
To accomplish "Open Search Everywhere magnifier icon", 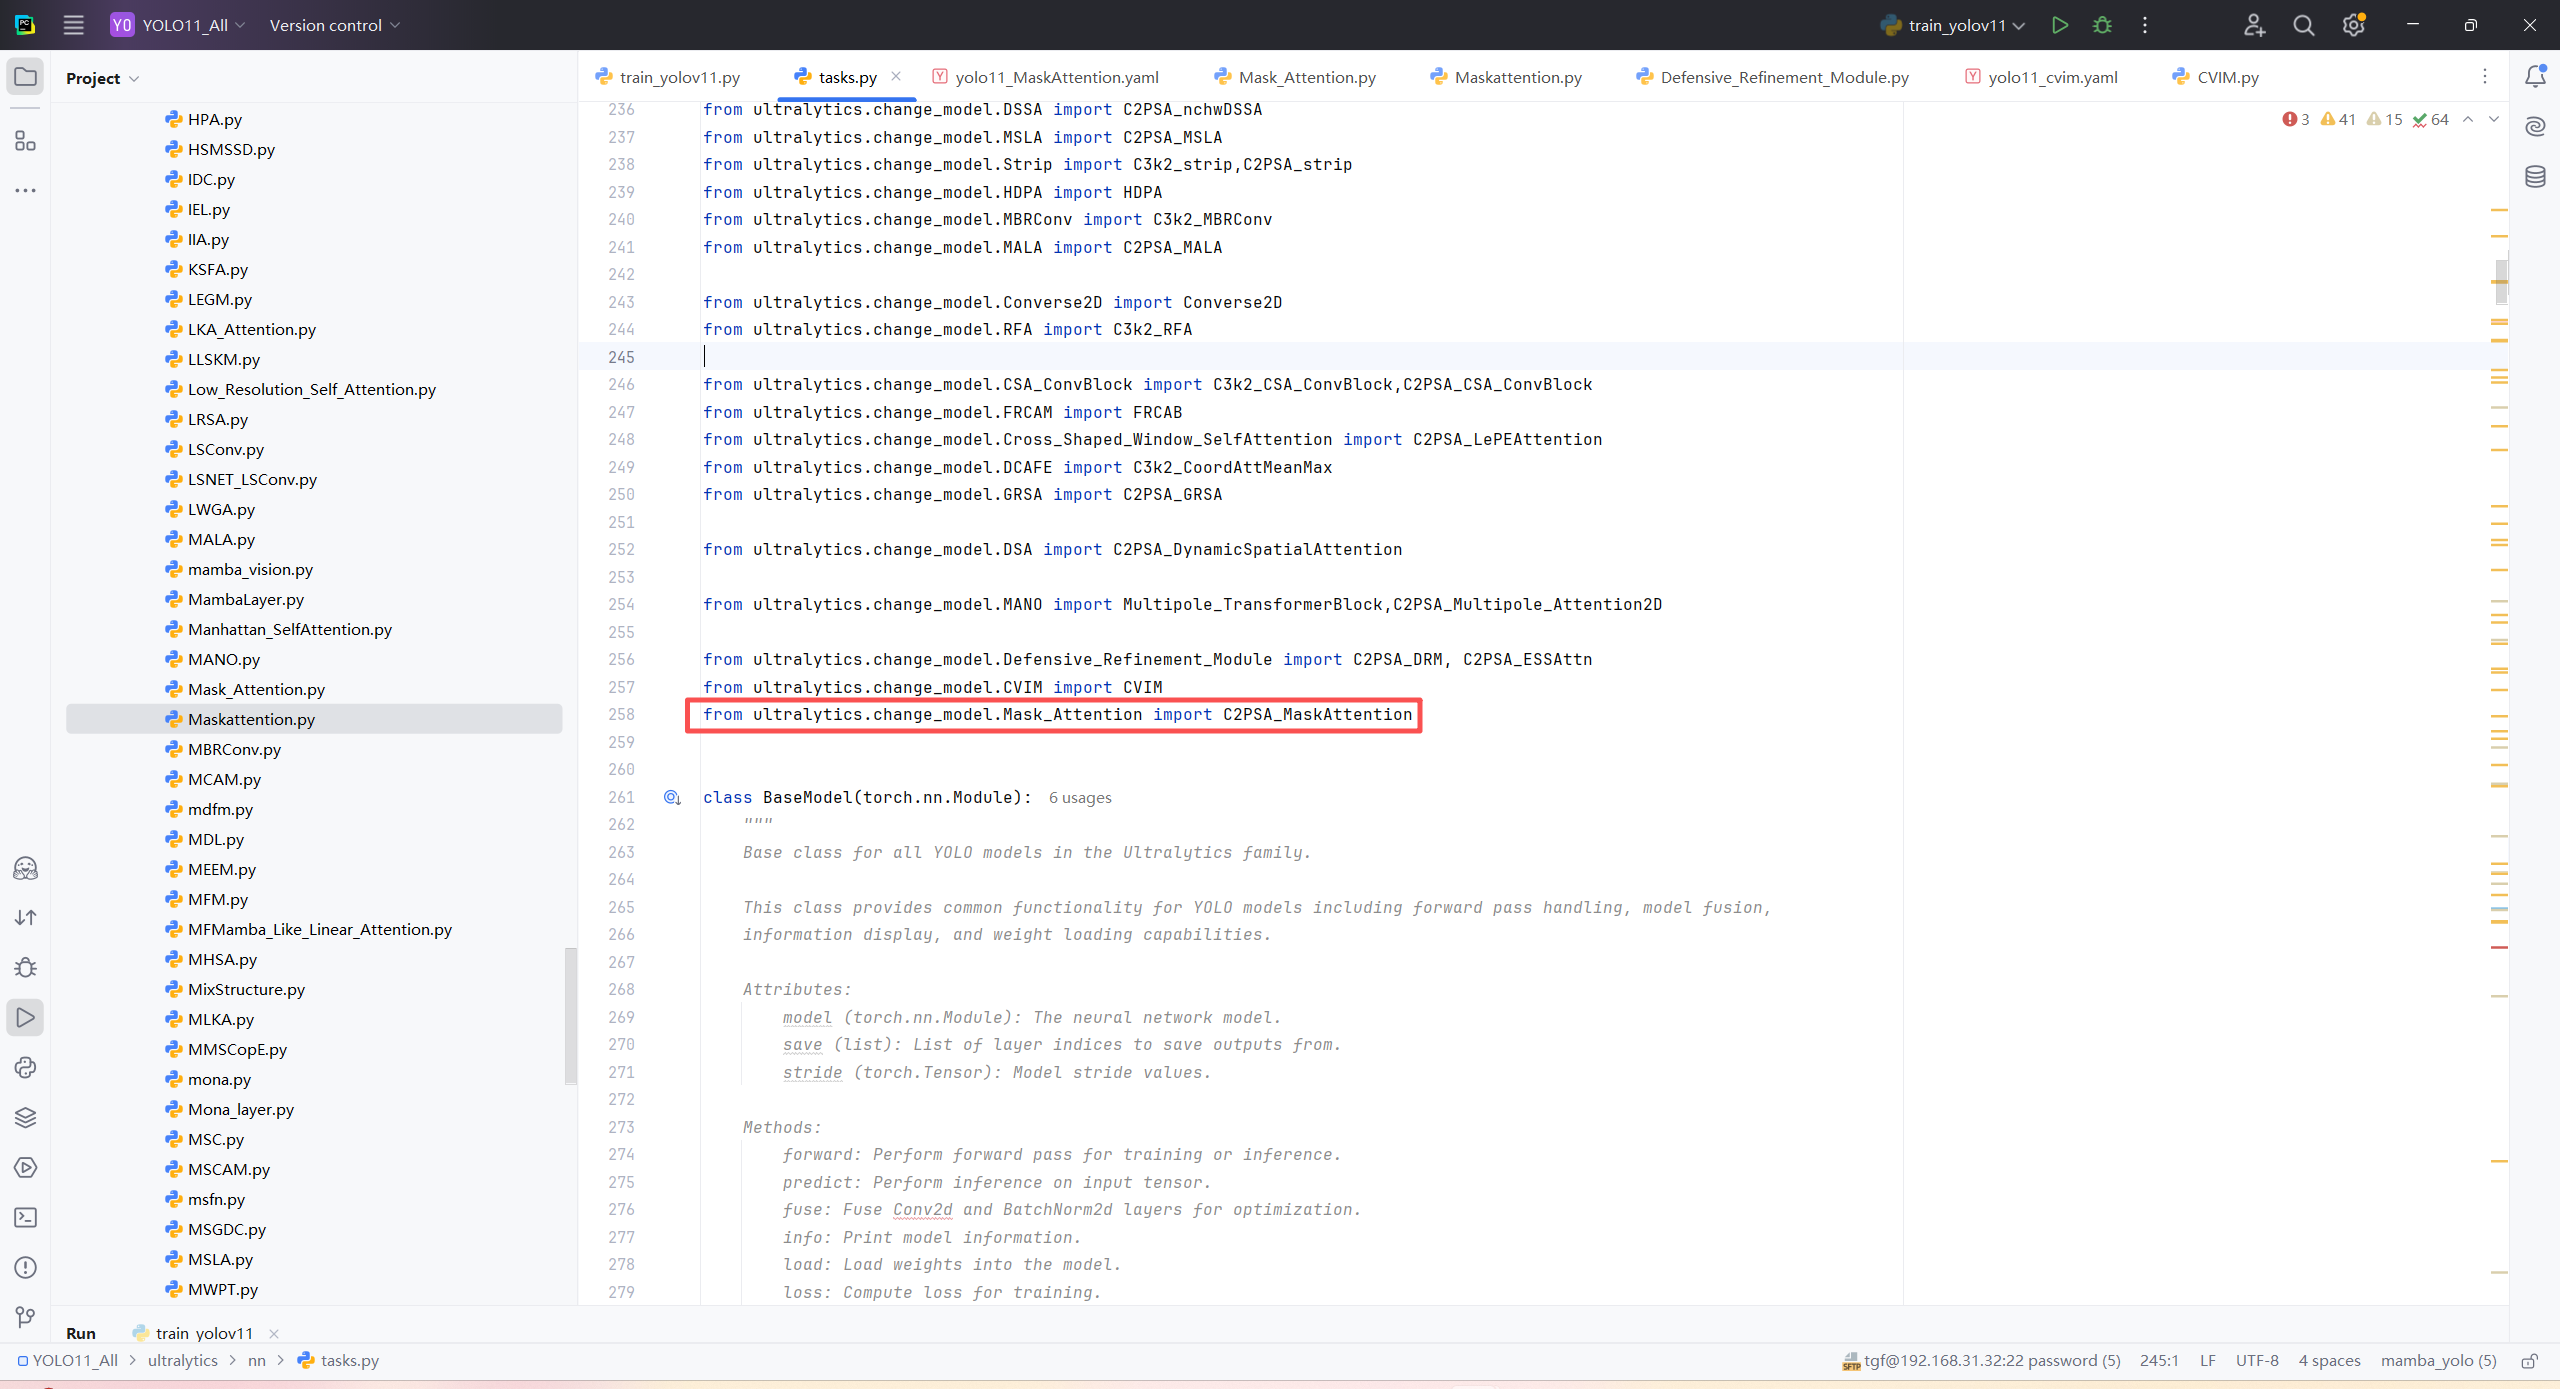I will coord(2303,25).
